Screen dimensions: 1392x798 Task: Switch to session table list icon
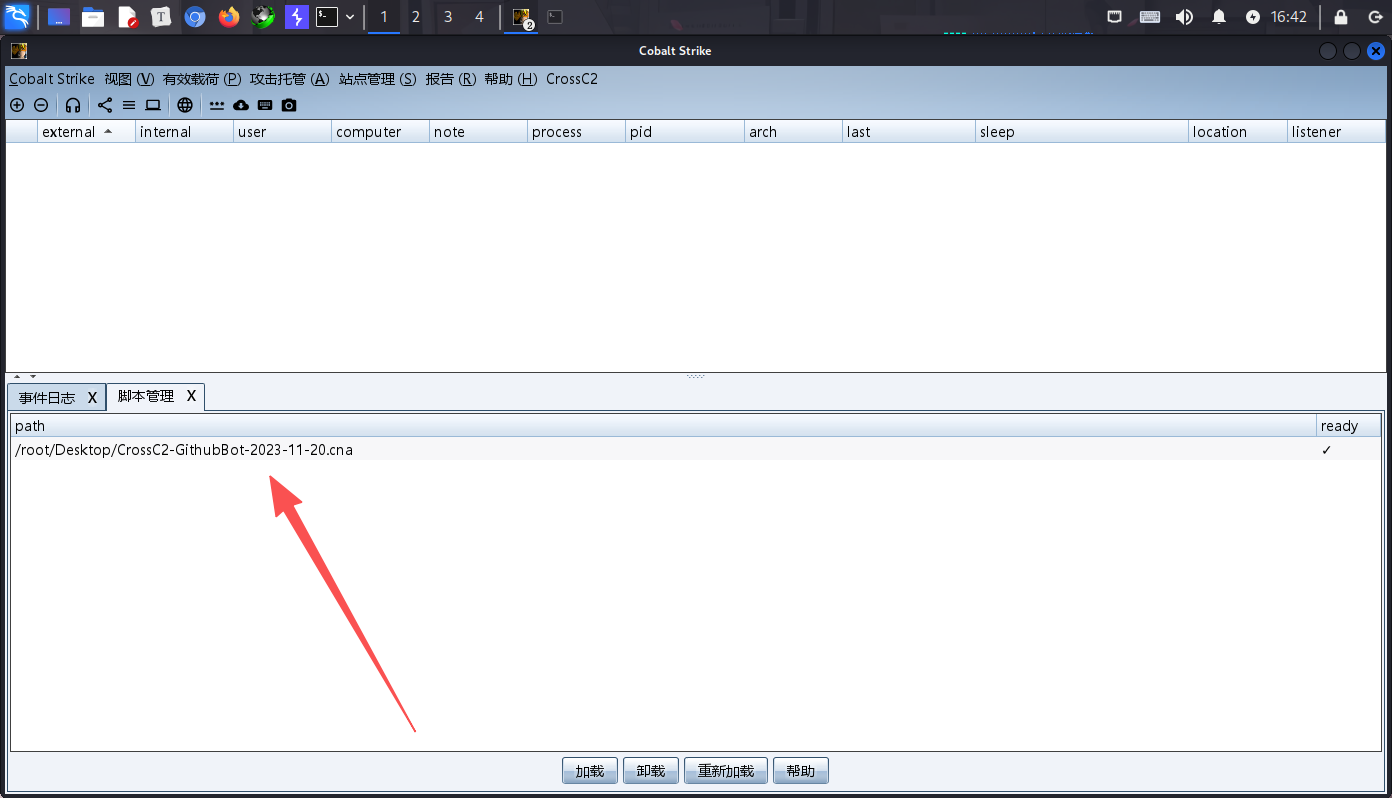click(x=129, y=105)
